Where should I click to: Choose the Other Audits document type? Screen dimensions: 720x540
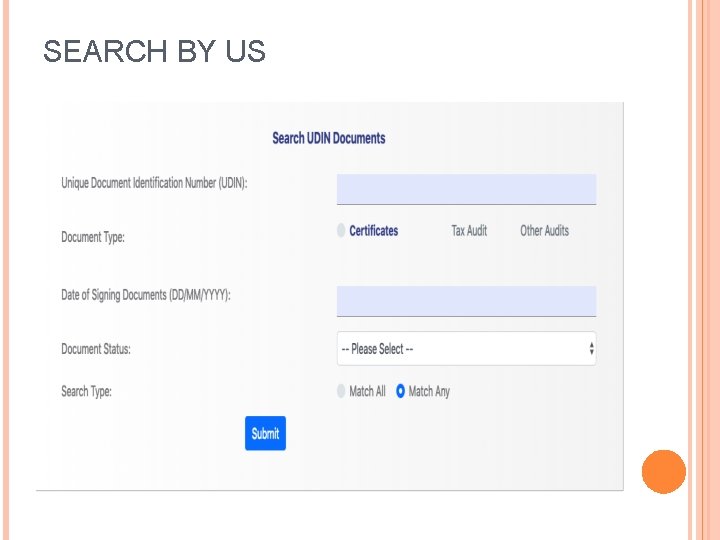544,231
